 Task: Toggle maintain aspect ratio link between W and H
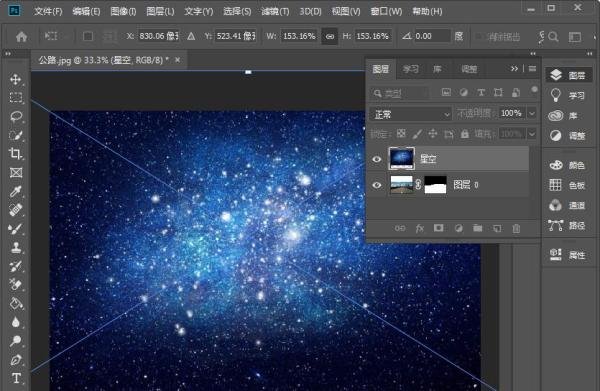329,37
